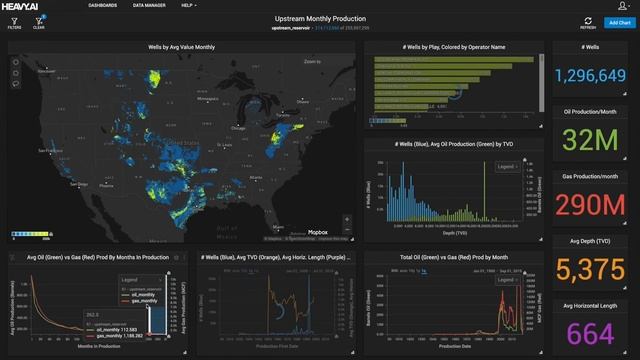
Task: Toggle the lock on the map color legend
Action: [x=51, y=234]
